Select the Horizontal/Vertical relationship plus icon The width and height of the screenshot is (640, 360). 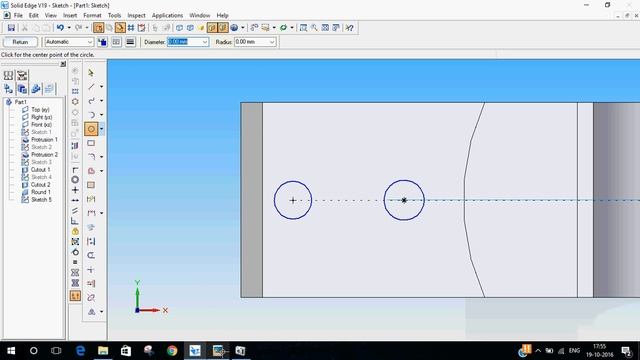click(x=75, y=190)
